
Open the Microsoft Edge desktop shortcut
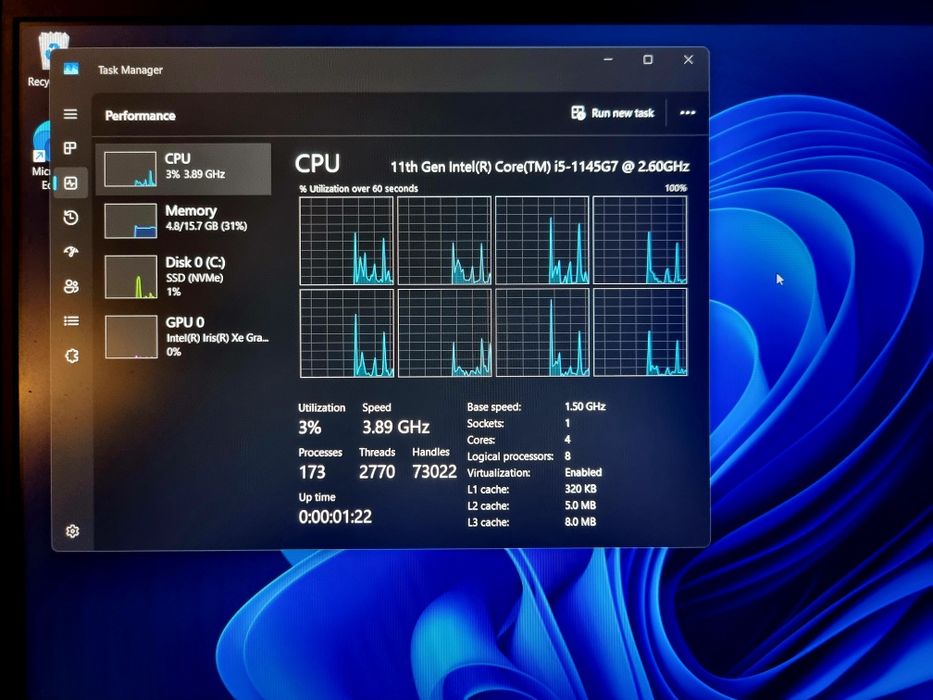pos(42,157)
